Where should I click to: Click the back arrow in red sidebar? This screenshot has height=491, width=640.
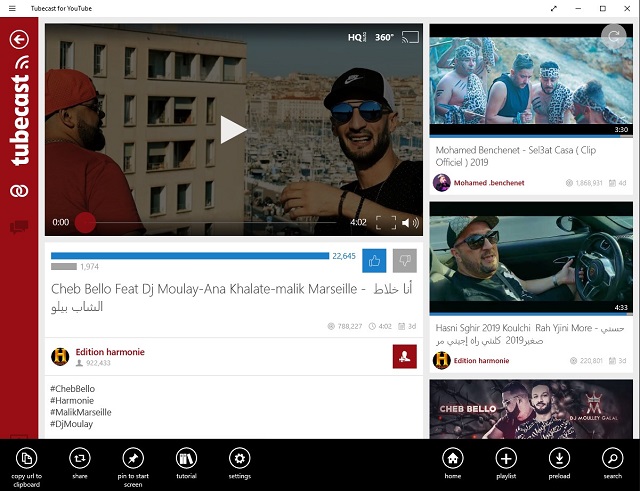20,40
